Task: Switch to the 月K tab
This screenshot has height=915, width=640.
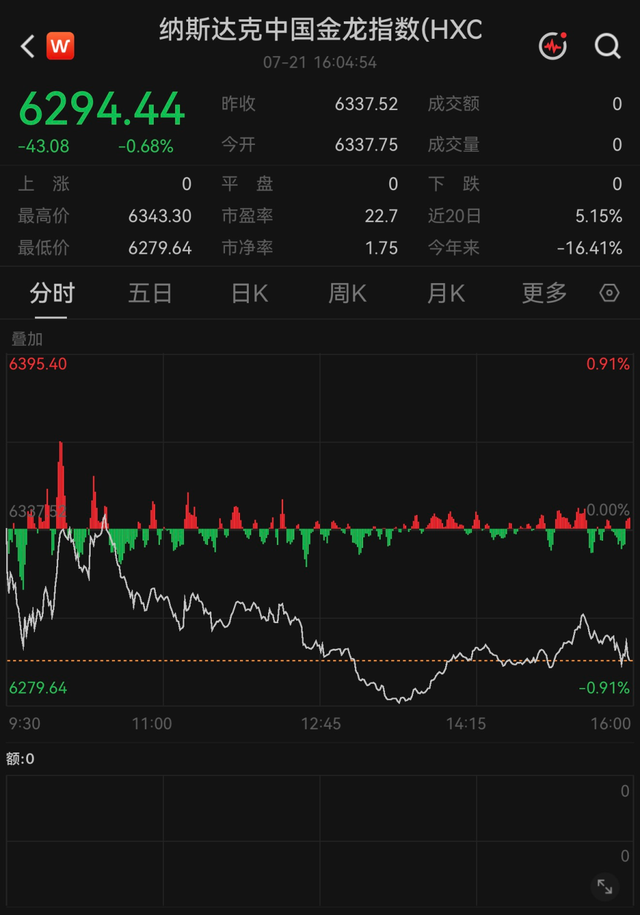Action: (446, 293)
